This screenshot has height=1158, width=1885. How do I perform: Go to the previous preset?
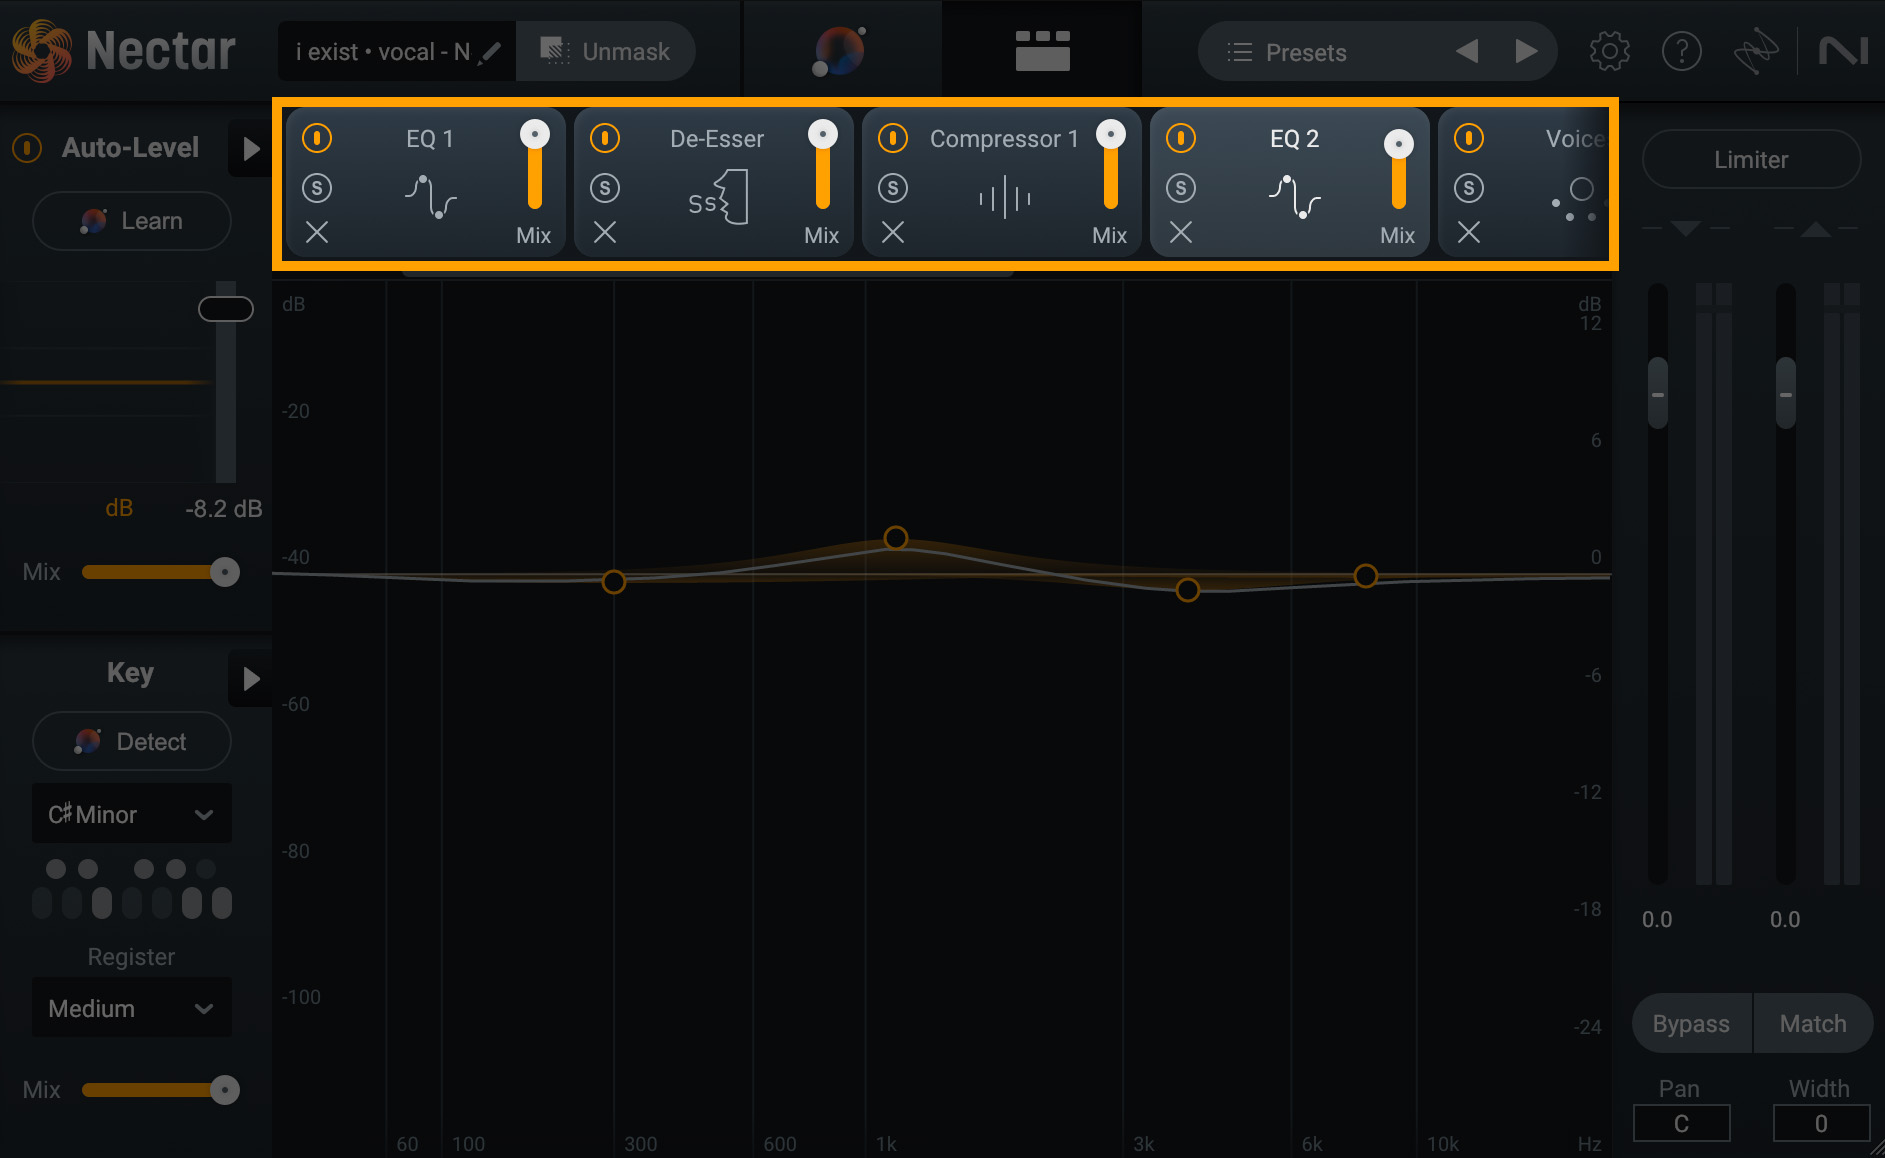click(x=1466, y=51)
